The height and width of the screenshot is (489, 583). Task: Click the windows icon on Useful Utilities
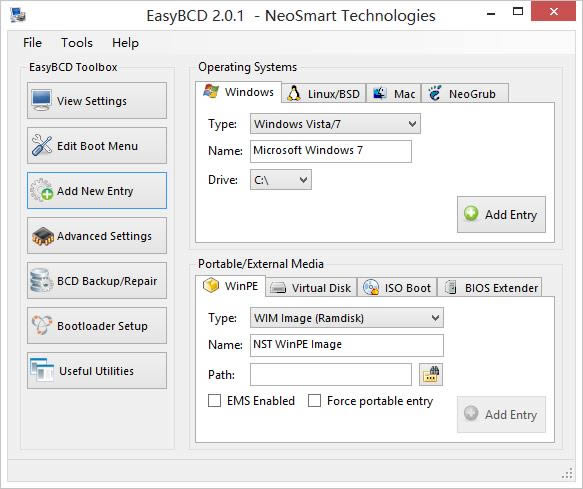point(42,370)
